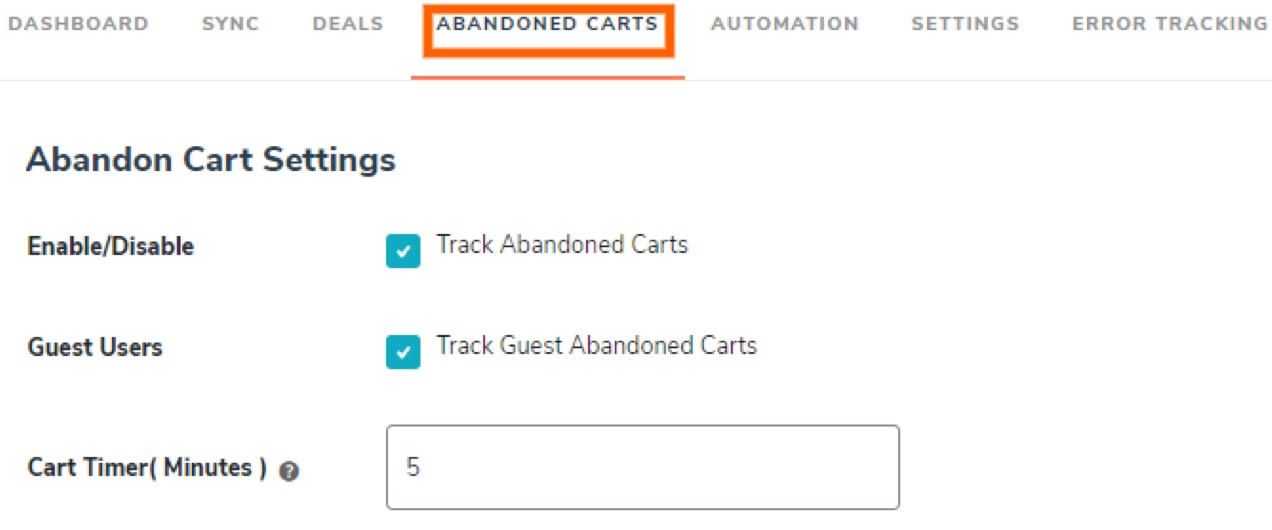Click the white checkmark in Guest Users row
Viewport: 1272px width, 530px height.
coord(403,352)
